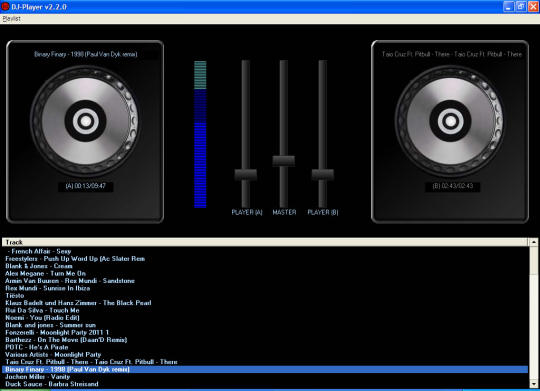The height and width of the screenshot is (391, 540).
Task: Restore down the DJ-Player window
Action: pos(521,7)
